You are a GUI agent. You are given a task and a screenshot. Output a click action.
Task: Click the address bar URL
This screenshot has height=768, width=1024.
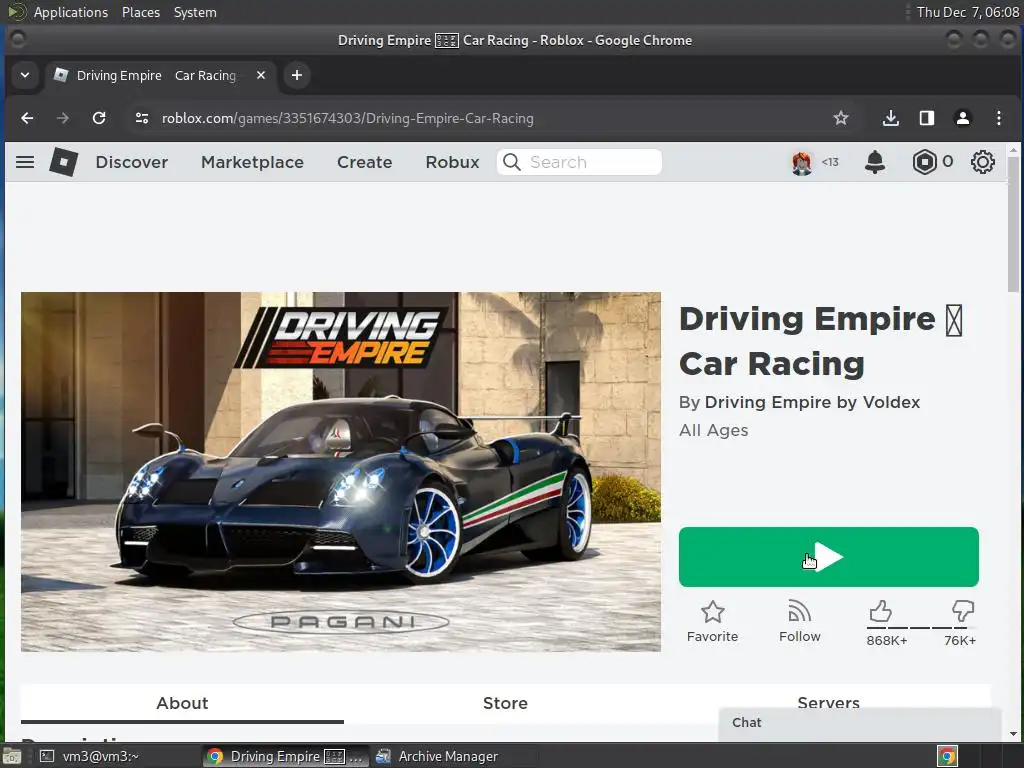347,118
